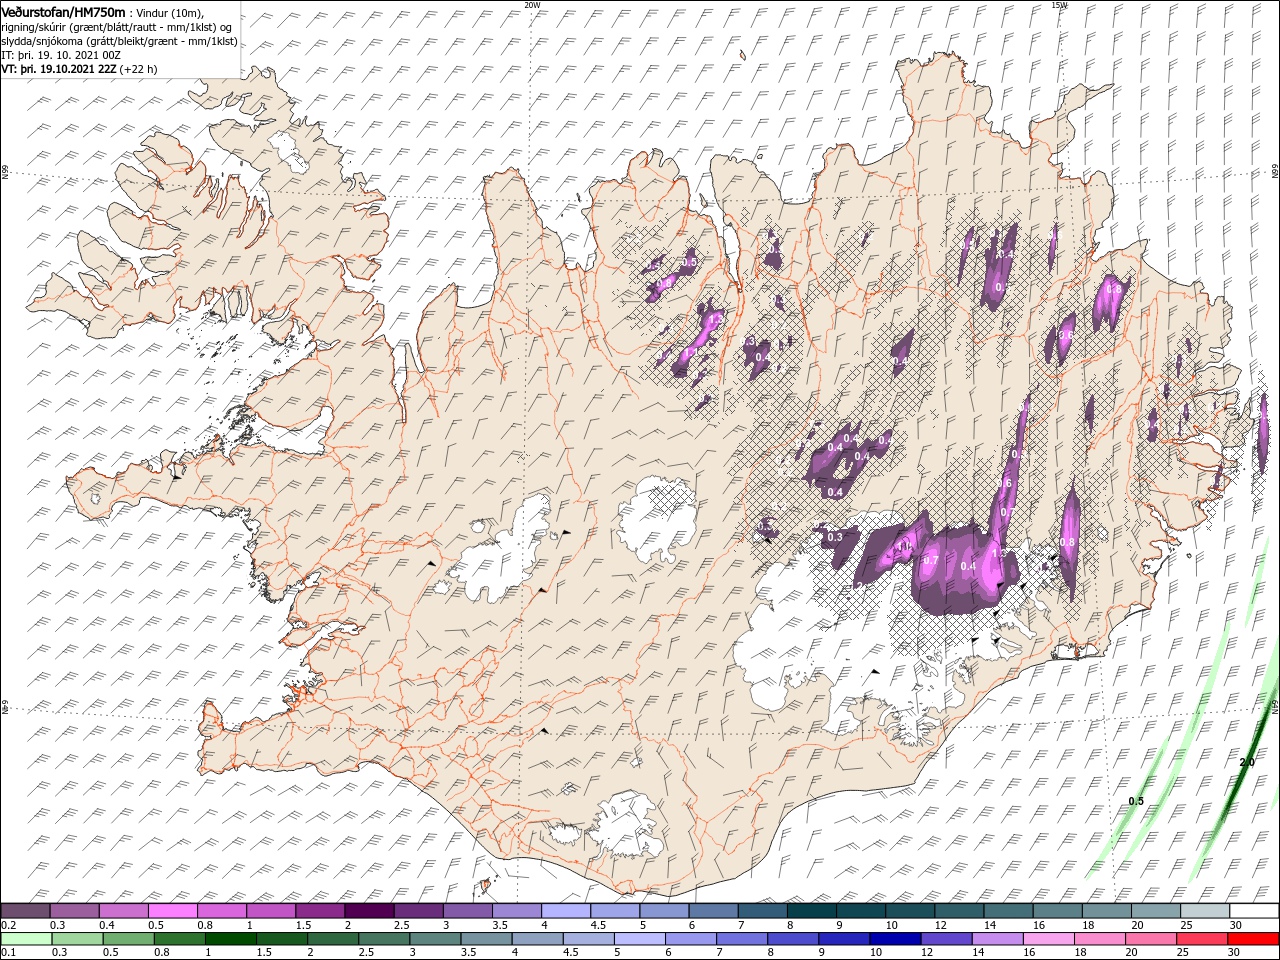This screenshot has width=1280, height=960.
Task: Pick lavender swatch between 4 and 4.5, upper legend
Action: click(x=565, y=910)
